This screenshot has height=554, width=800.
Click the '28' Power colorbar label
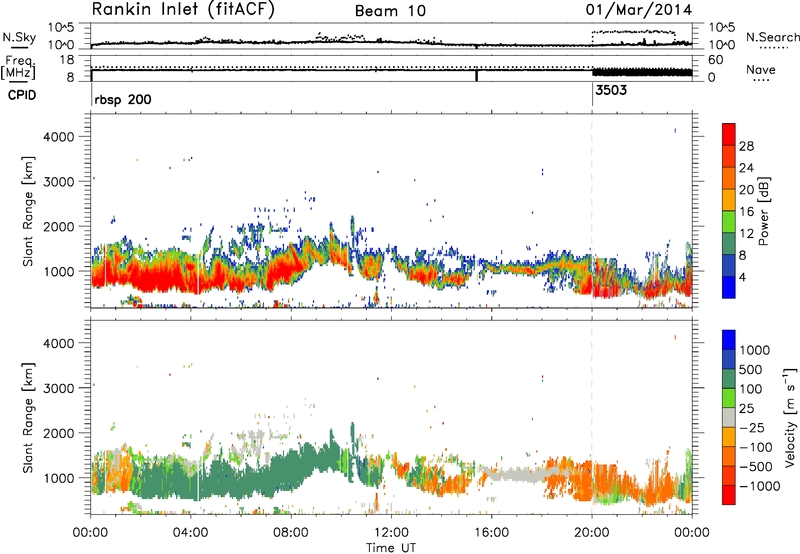point(746,146)
